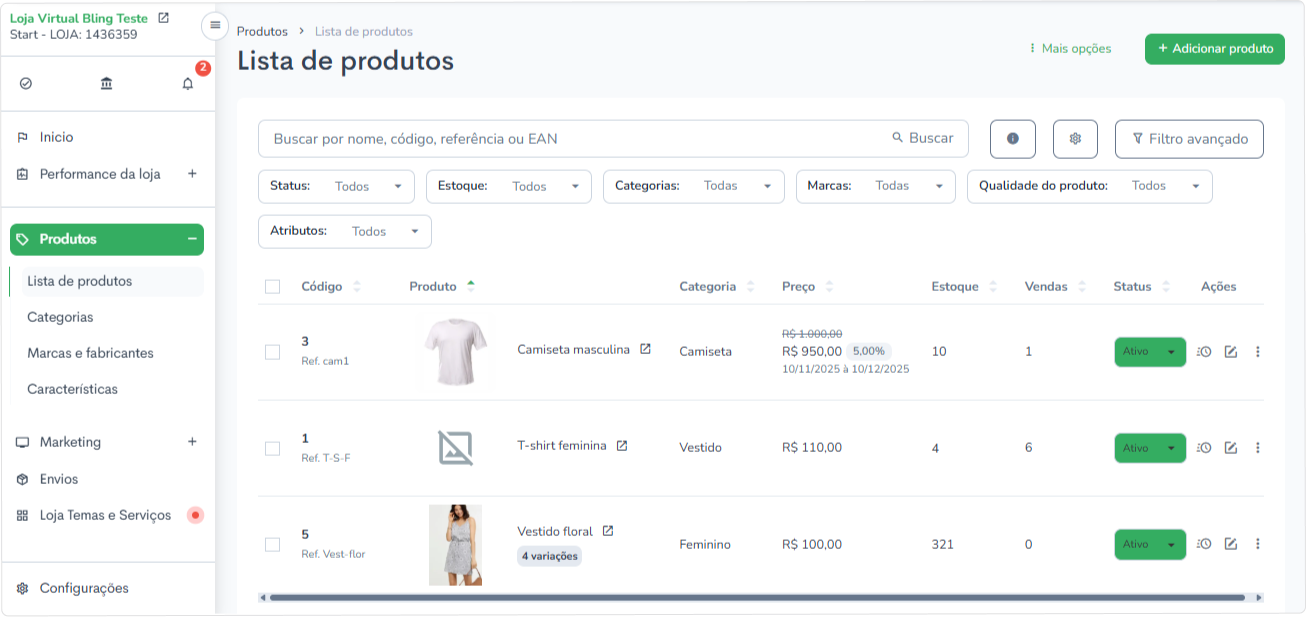Viewport: 1307px width, 617px height.
Task: Open Ativo status dropdown for Vestido floral
Action: click(1150, 544)
